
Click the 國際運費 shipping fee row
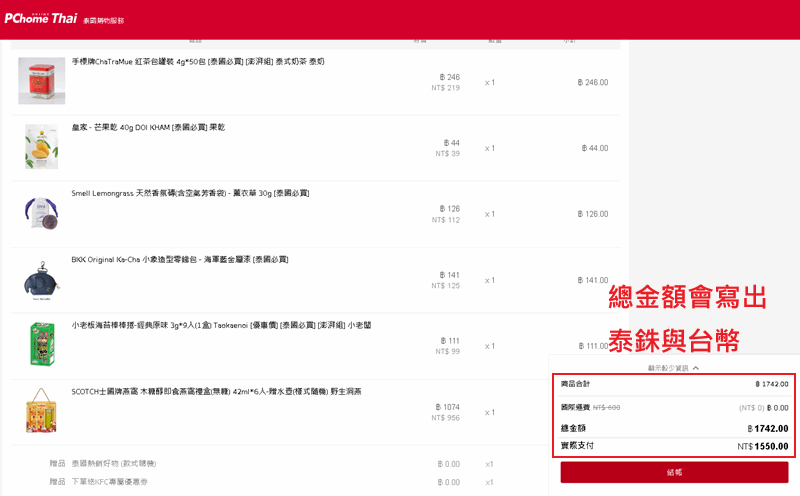click(674, 408)
